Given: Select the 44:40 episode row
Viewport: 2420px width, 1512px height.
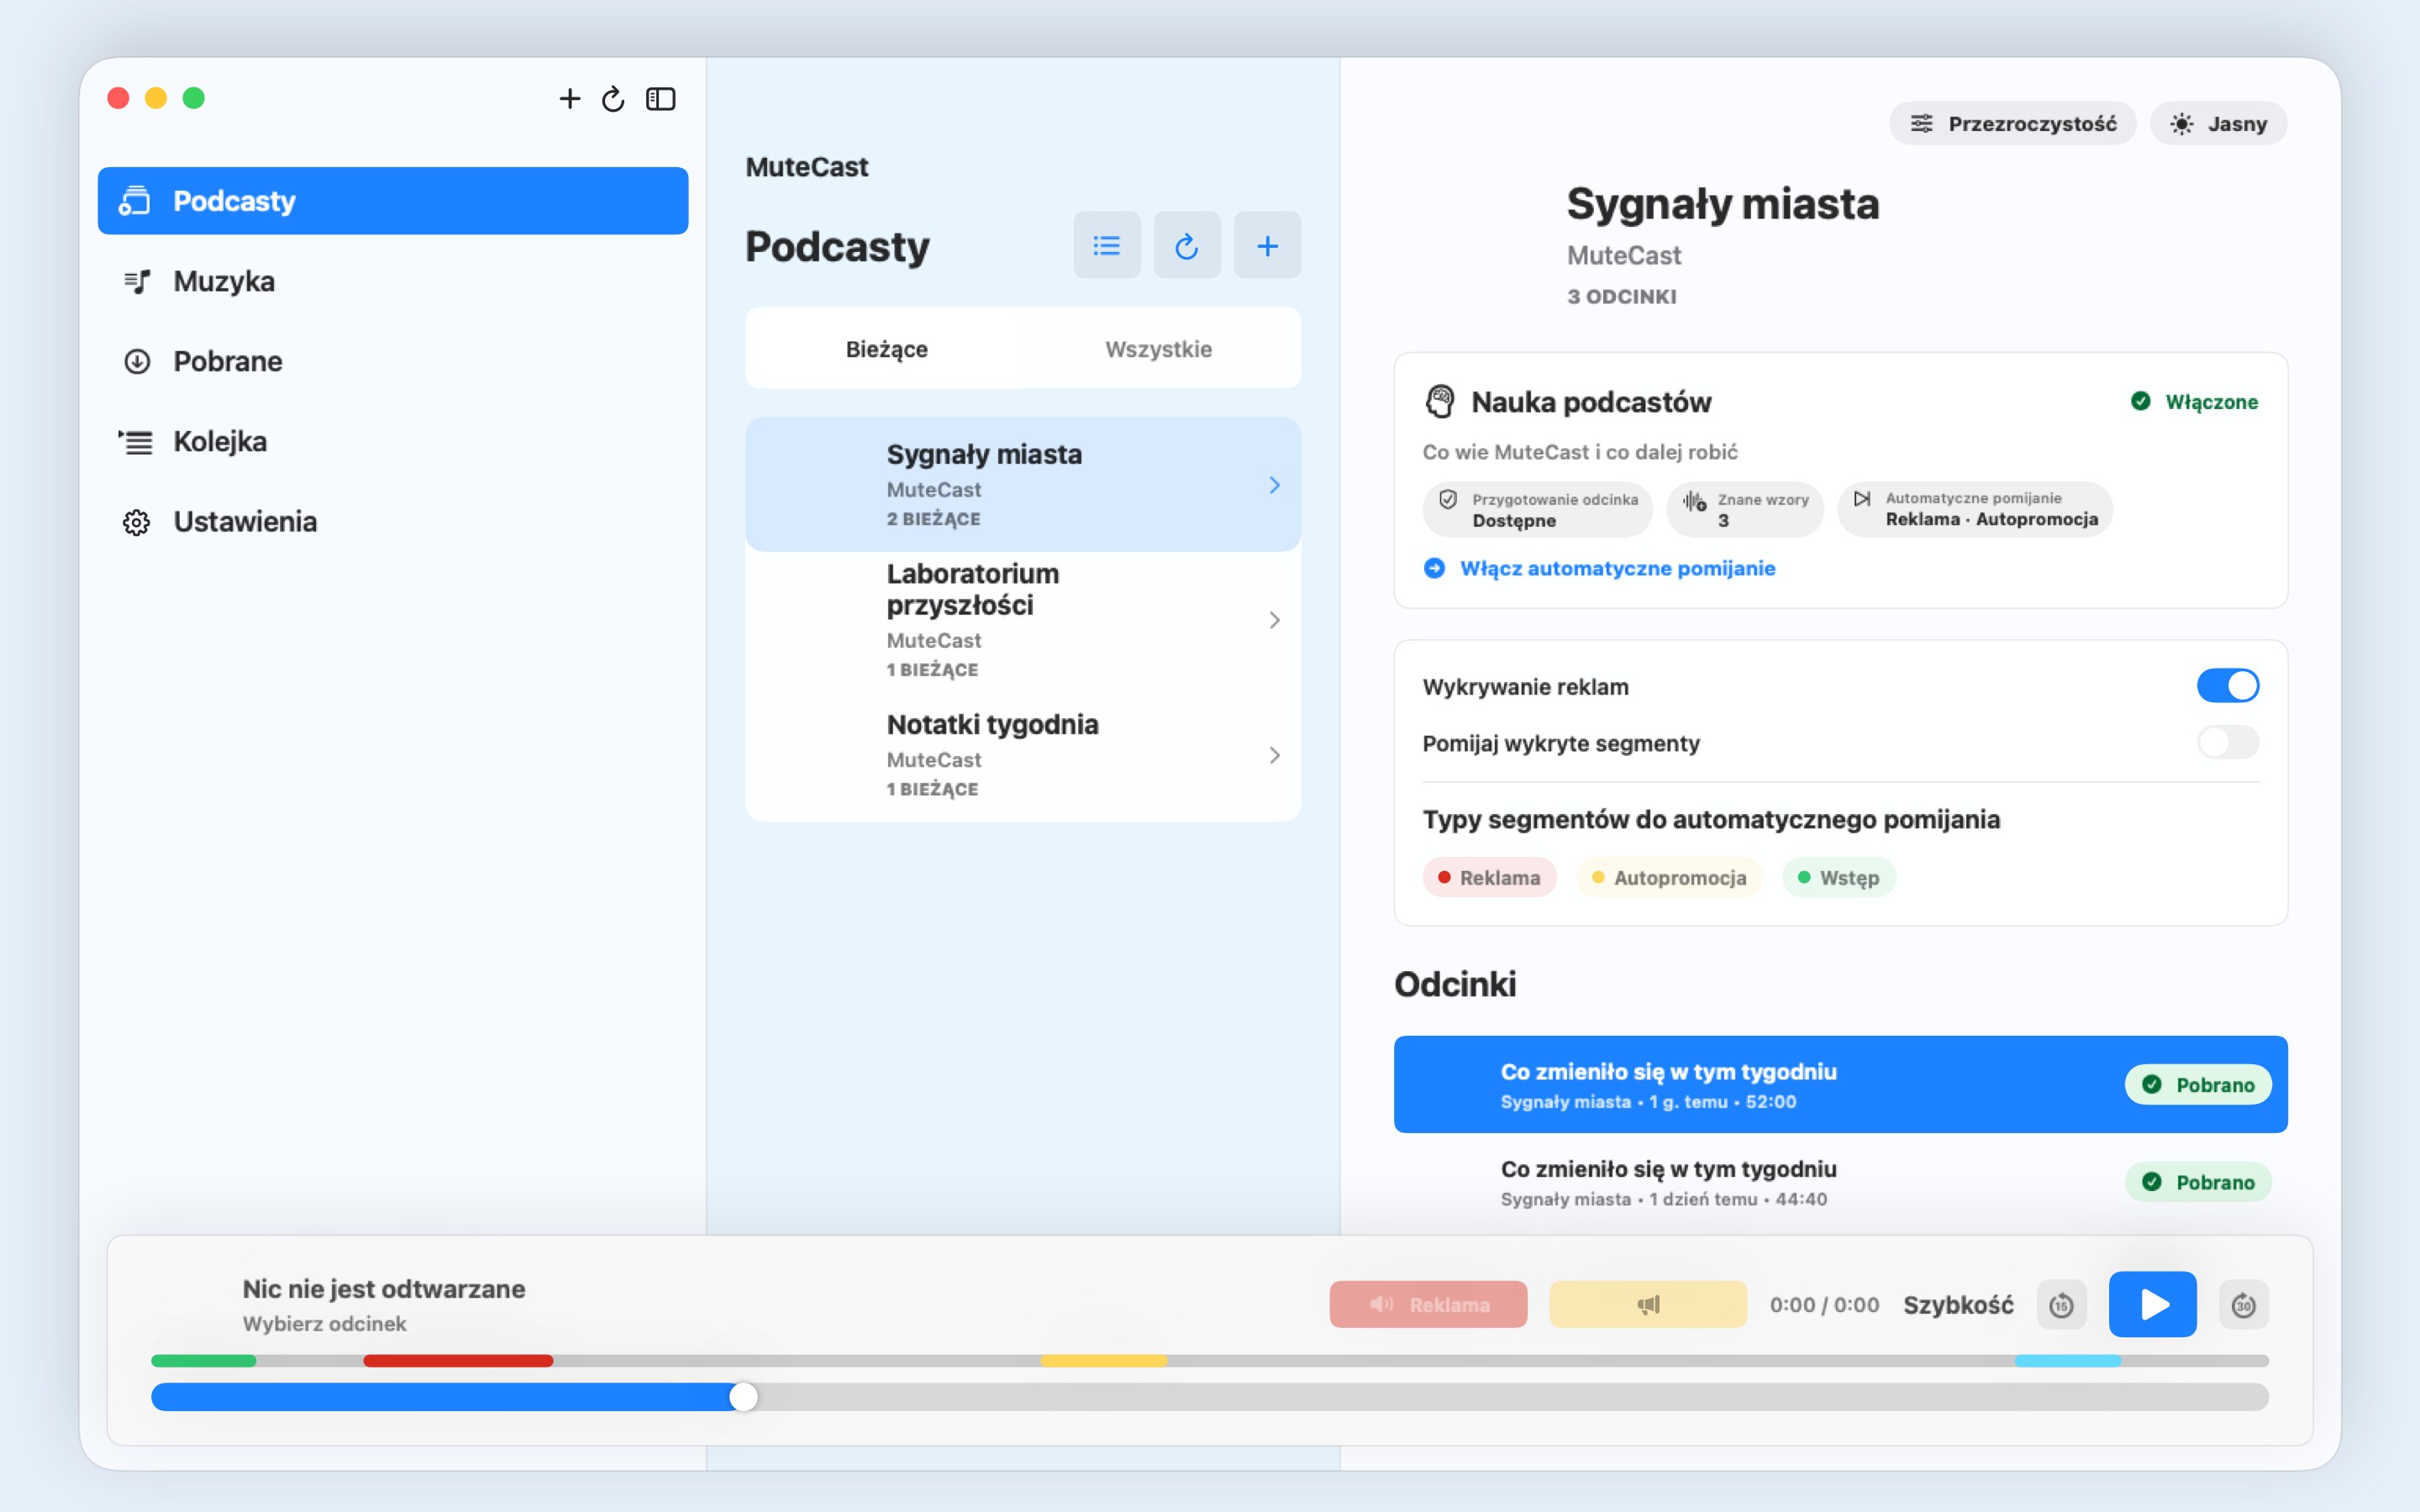Looking at the screenshot, I should click(x=1840, y=1183).
